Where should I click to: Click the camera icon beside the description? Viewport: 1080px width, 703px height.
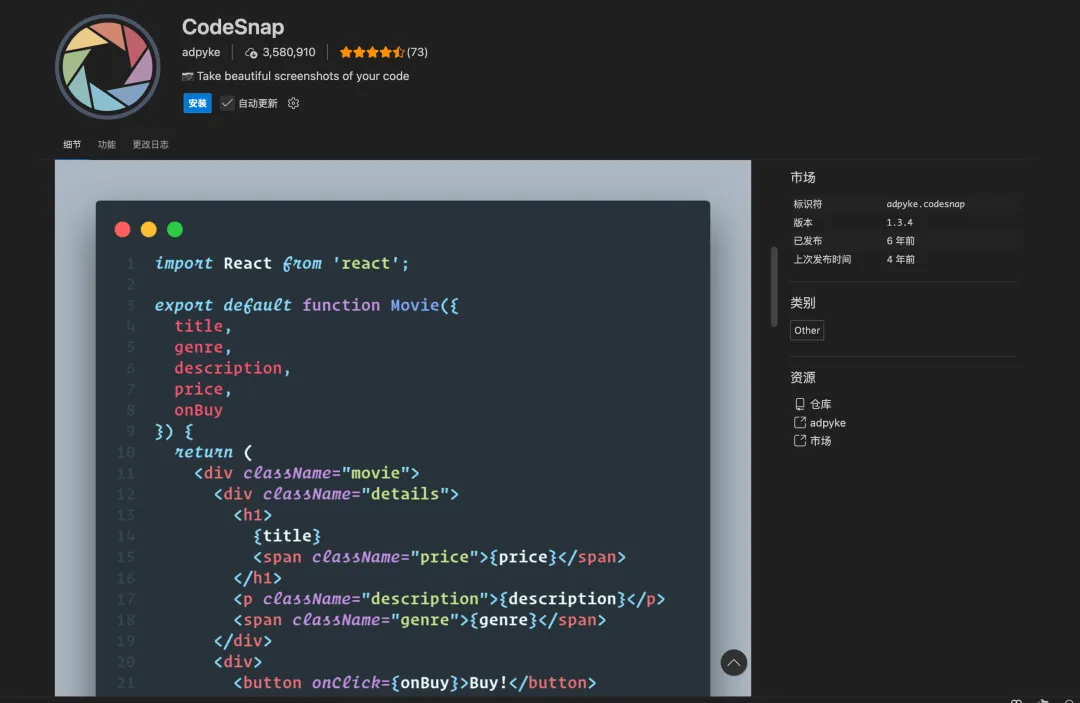[187, 76]
